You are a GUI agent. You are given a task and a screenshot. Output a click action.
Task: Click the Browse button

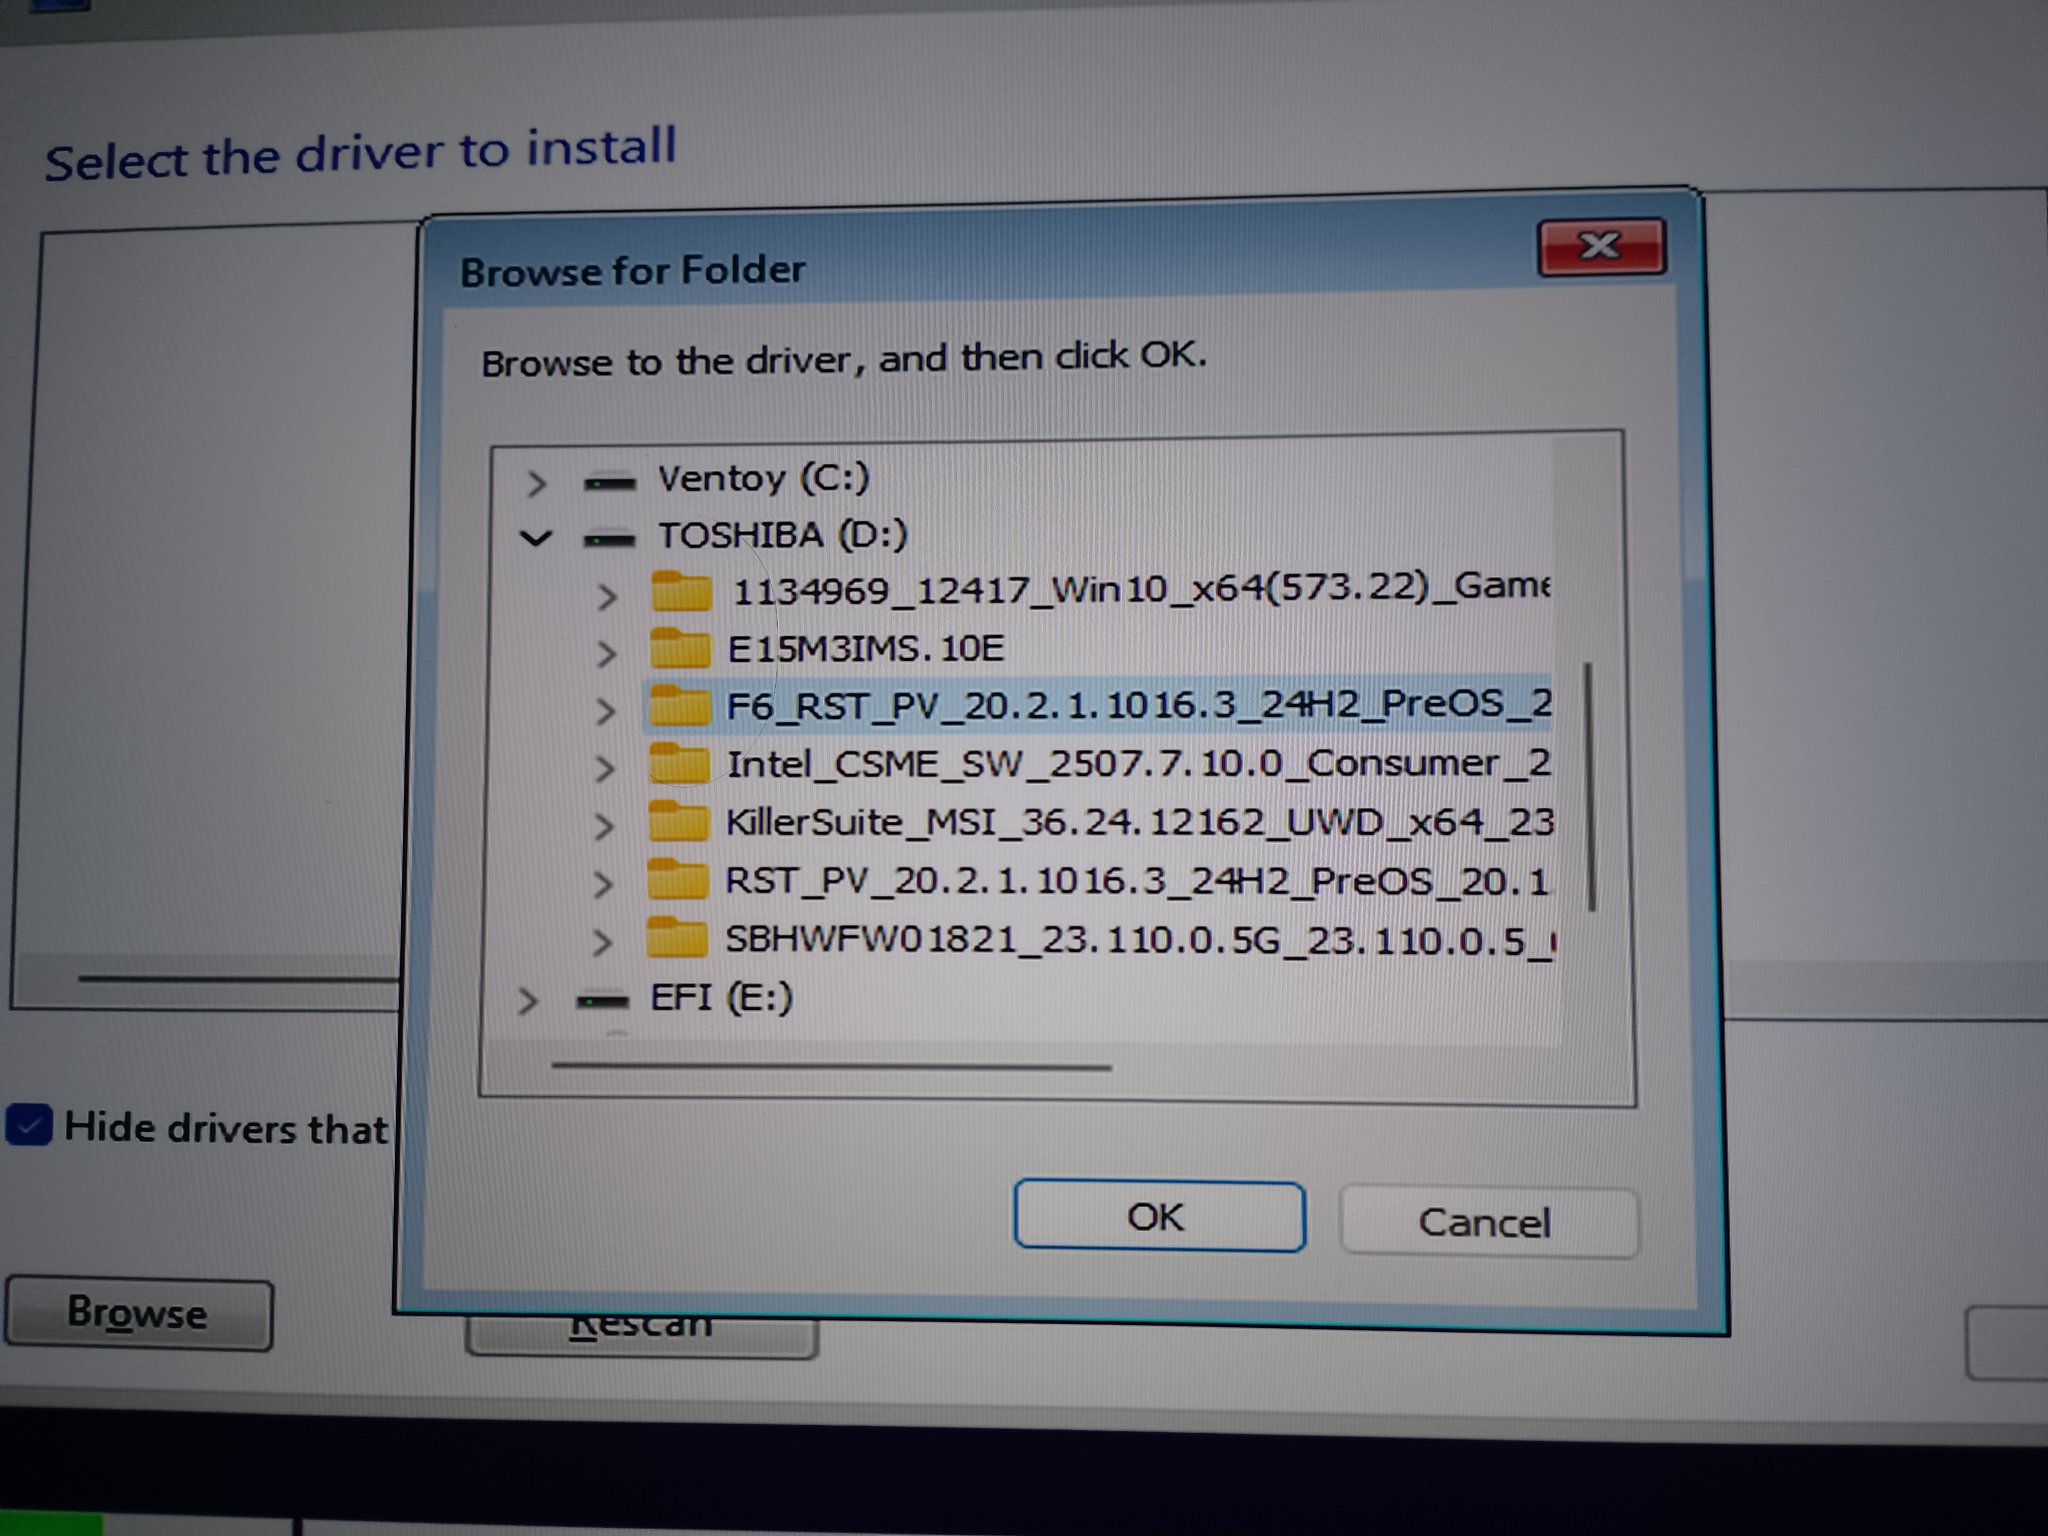[138, 1314]
